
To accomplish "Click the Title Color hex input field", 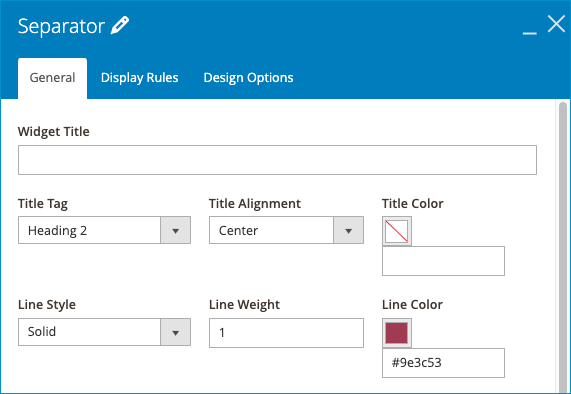I will (443, 261).
